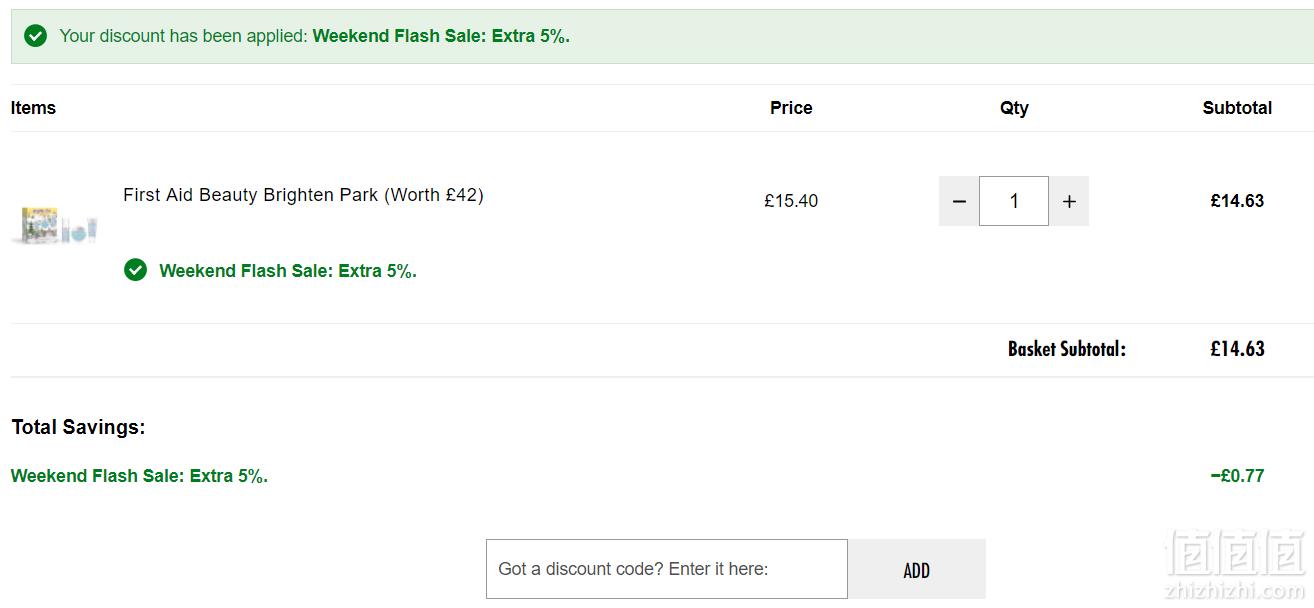
Task: Select the Items column header
Action: coord(33,108)
